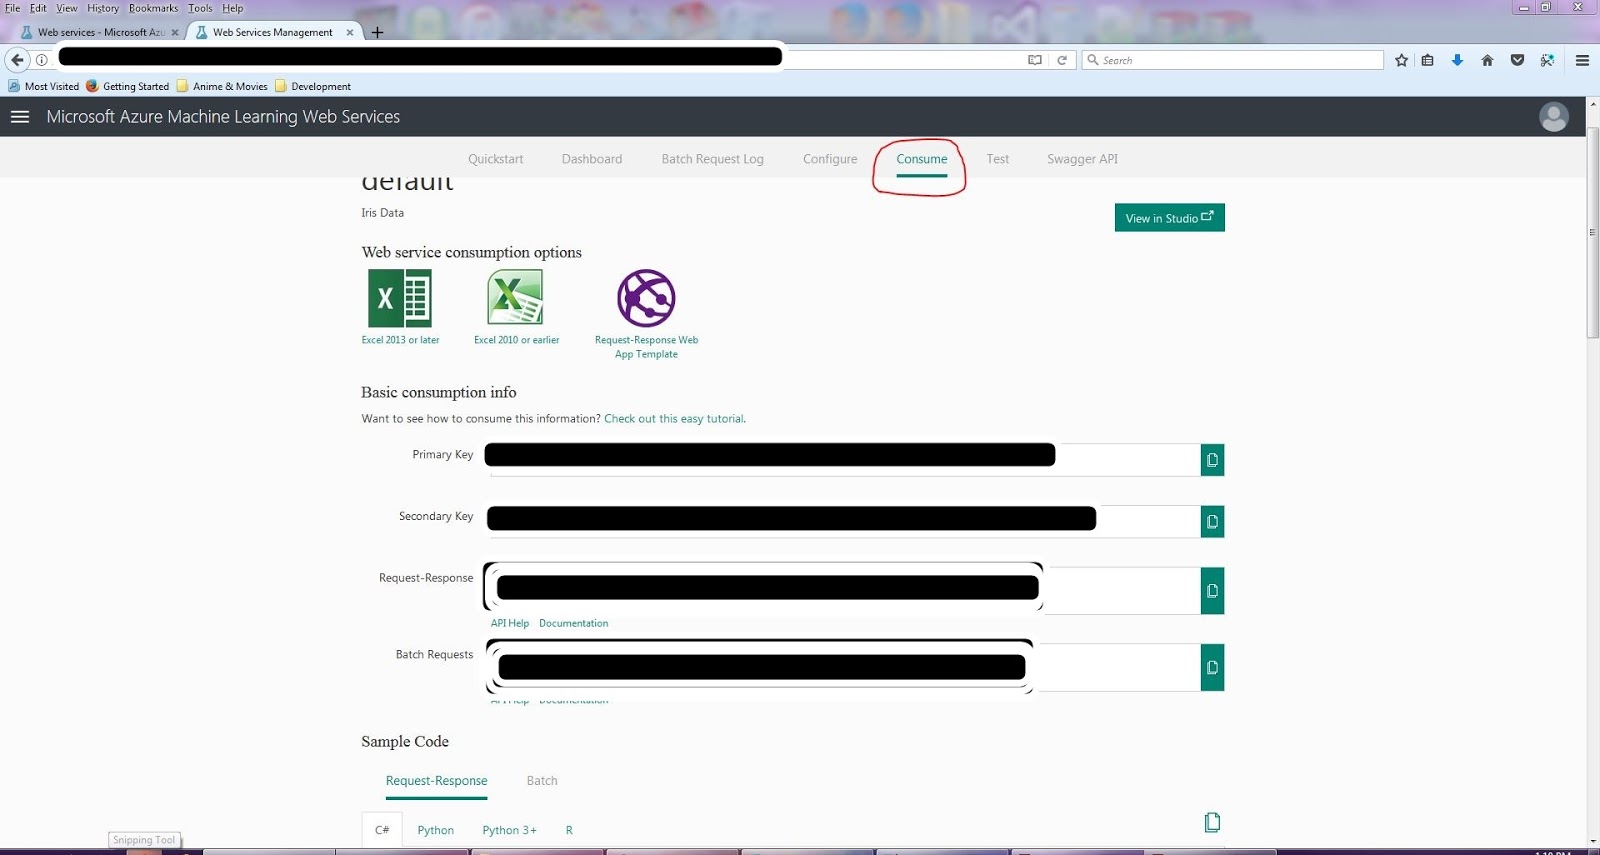1600x855 pixels.
Task: Open the downloads arrow panel
Action: [x=1457, y=60]
